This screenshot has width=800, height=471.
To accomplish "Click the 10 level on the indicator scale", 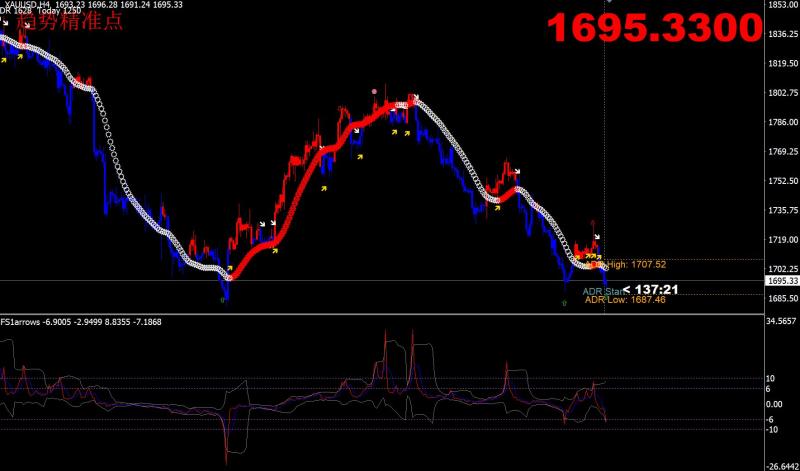I will click(x=771, y=378).
